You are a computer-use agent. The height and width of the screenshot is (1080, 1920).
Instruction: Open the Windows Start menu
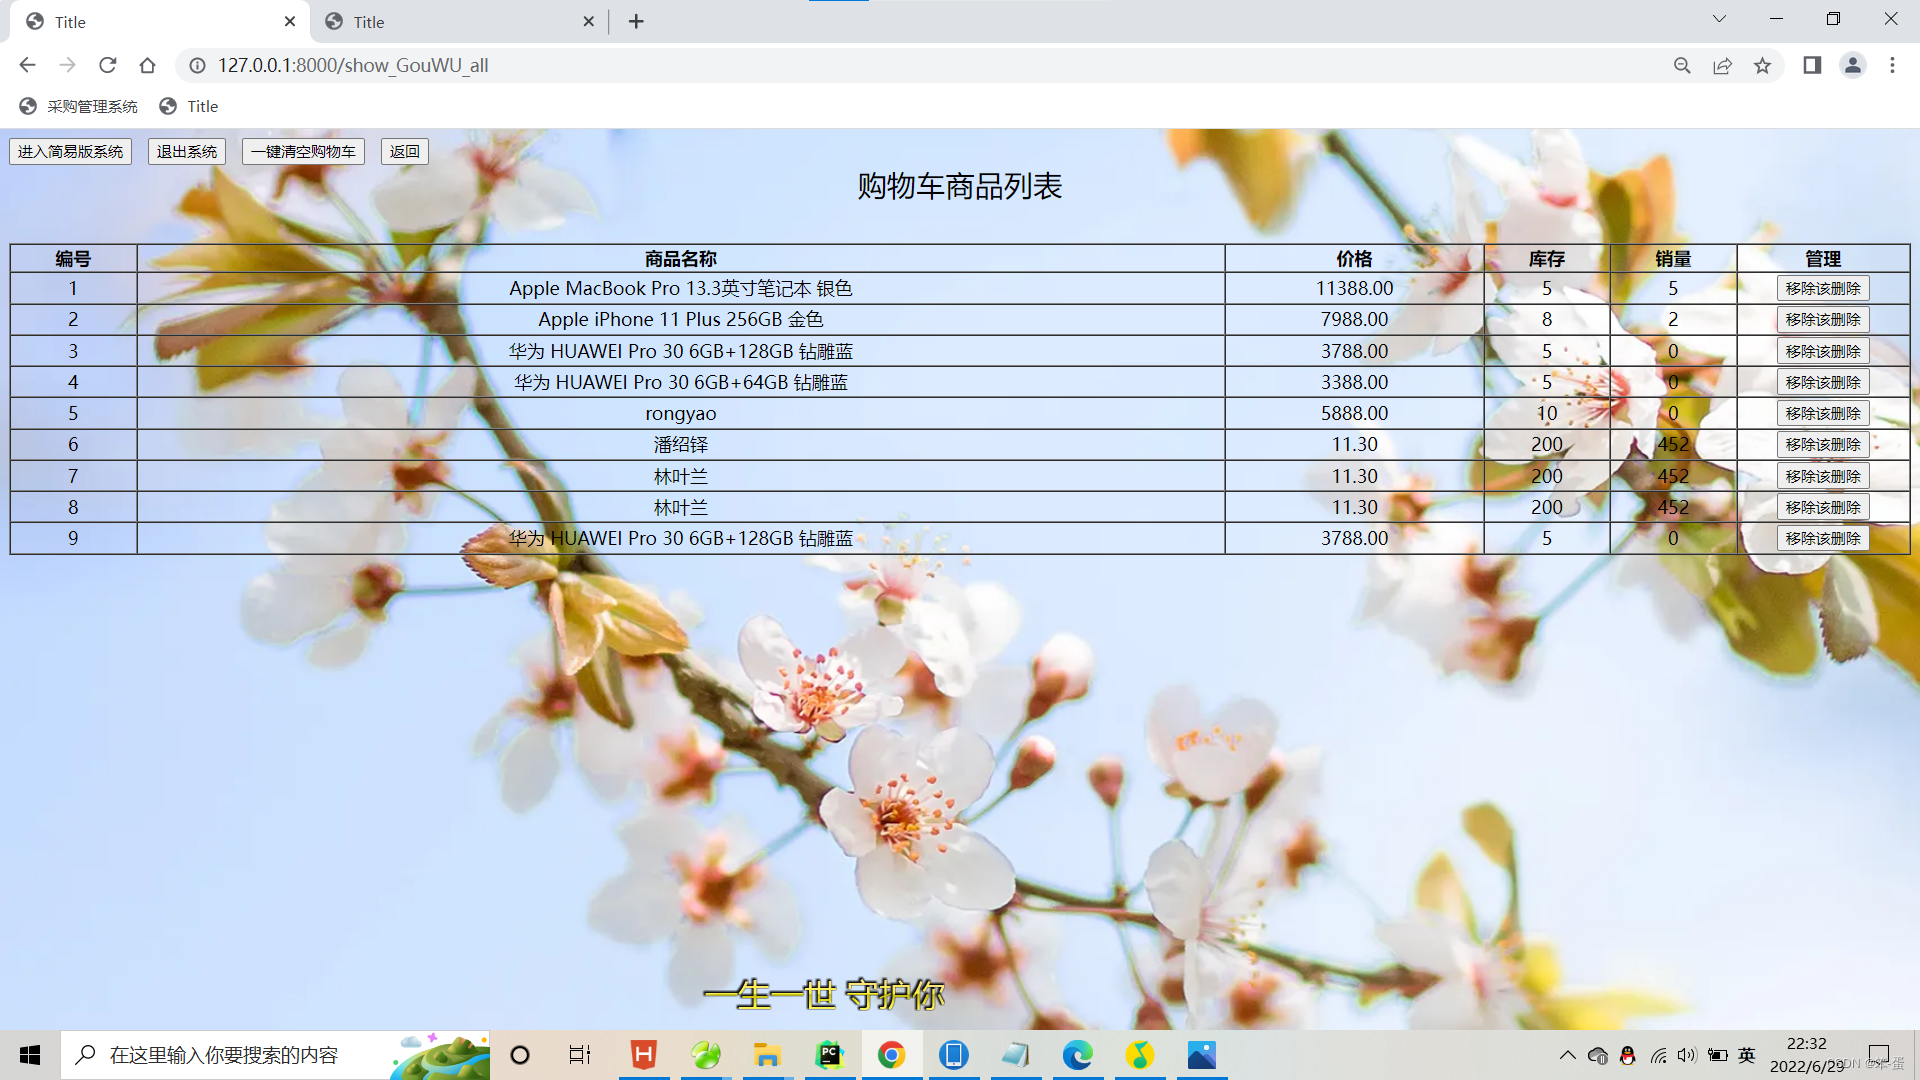30,1055
